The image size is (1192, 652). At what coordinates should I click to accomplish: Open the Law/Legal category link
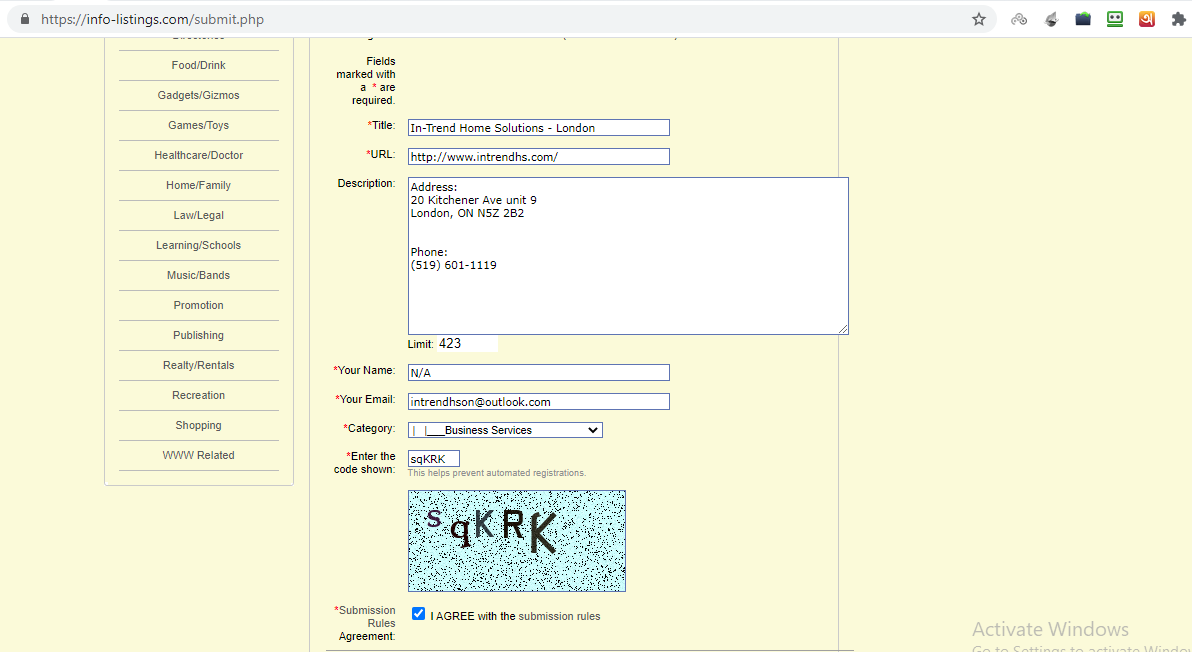point(198,215)
